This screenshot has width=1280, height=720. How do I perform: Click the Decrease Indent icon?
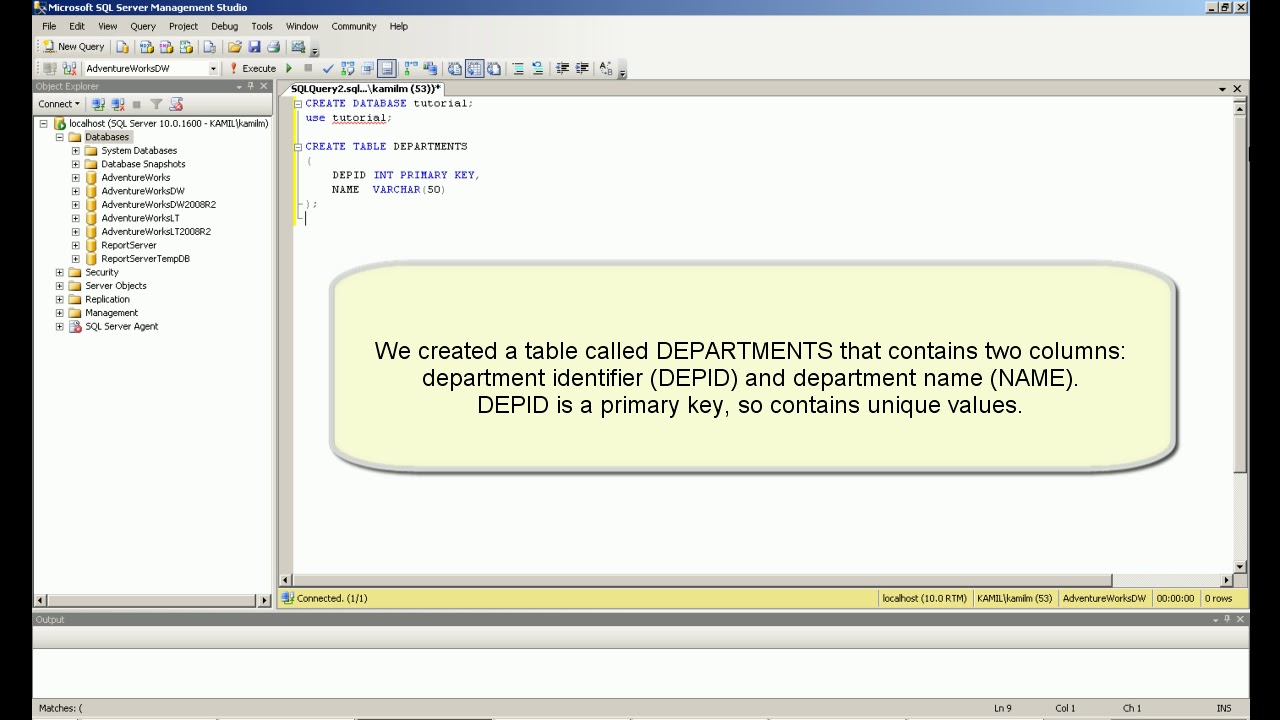562,69
